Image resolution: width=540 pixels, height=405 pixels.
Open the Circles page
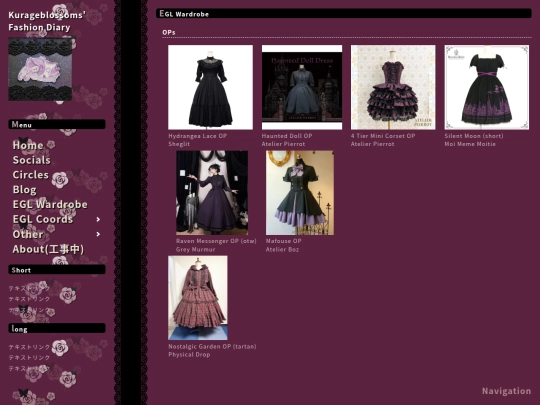[x=31, y=175]
